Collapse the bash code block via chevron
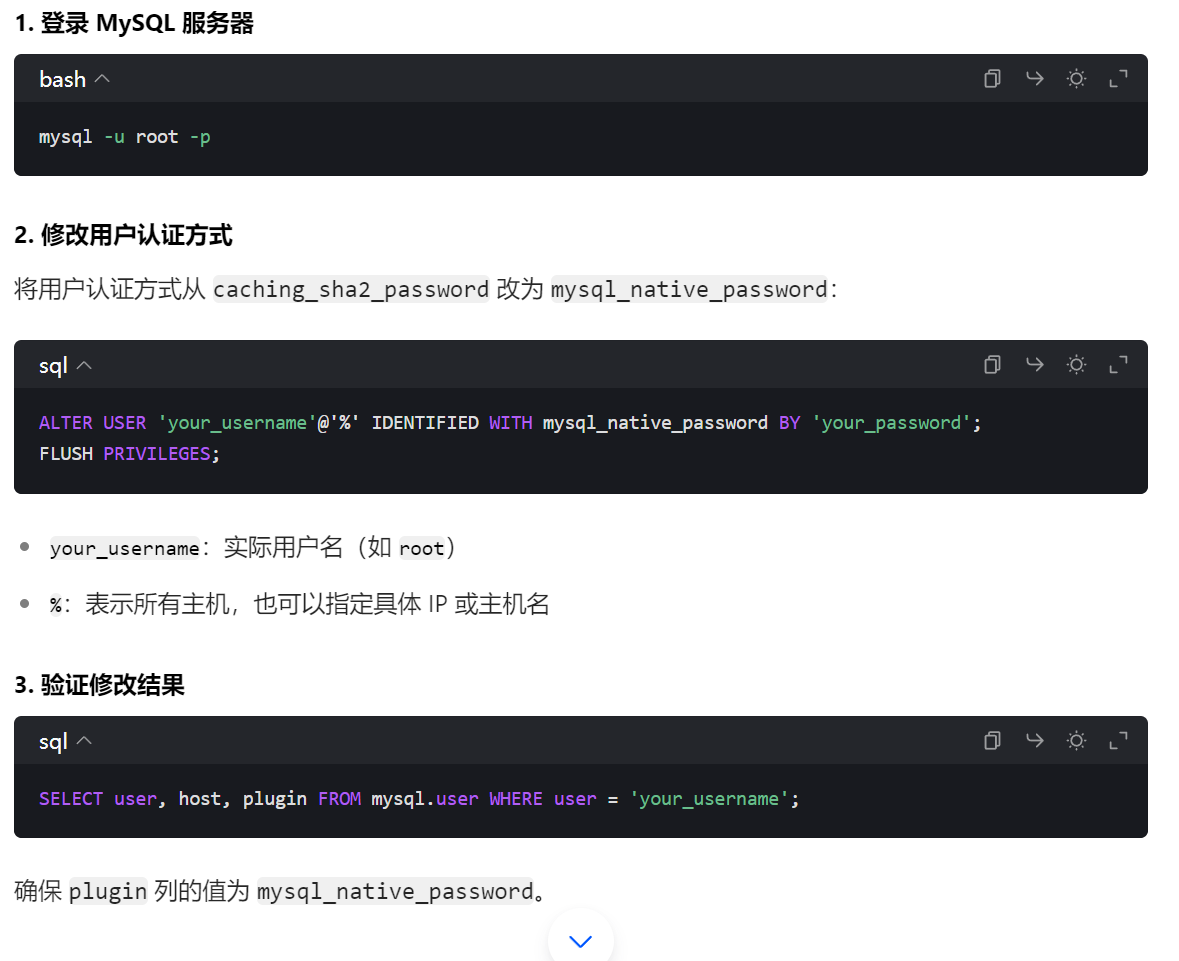The height and width of the screenshot is (961, 1179). coord(102,79)
